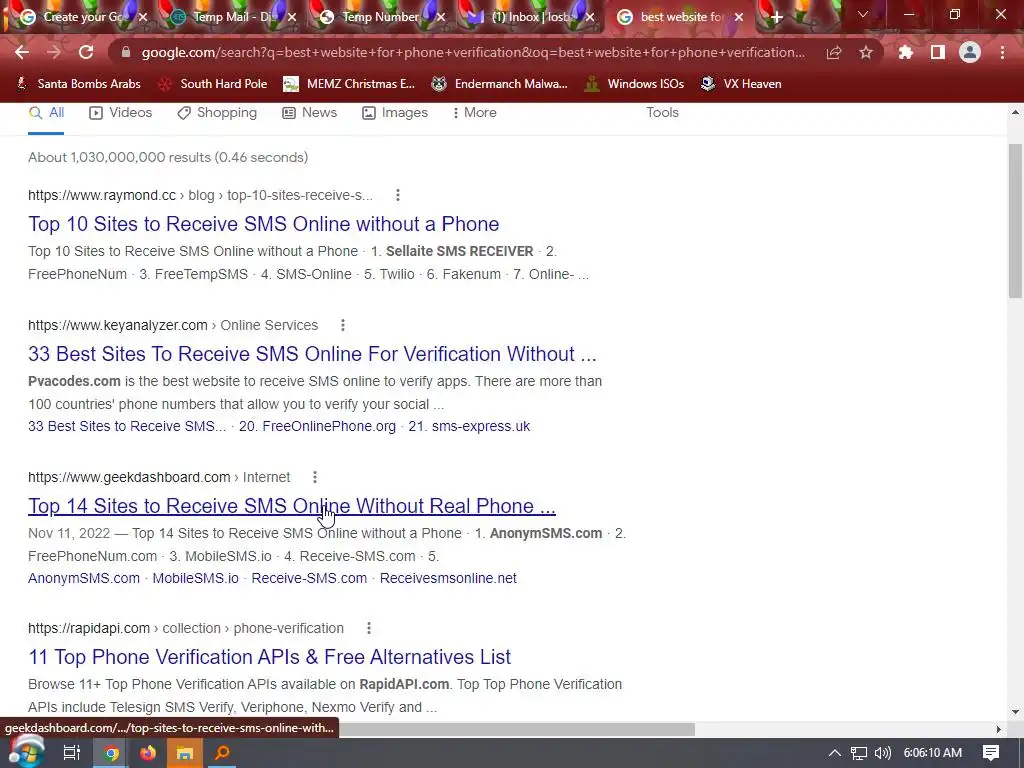Close the 'Temp Number' tab
The height and width of the screenshot is (768, 1024).
click(x=441, y=17)
